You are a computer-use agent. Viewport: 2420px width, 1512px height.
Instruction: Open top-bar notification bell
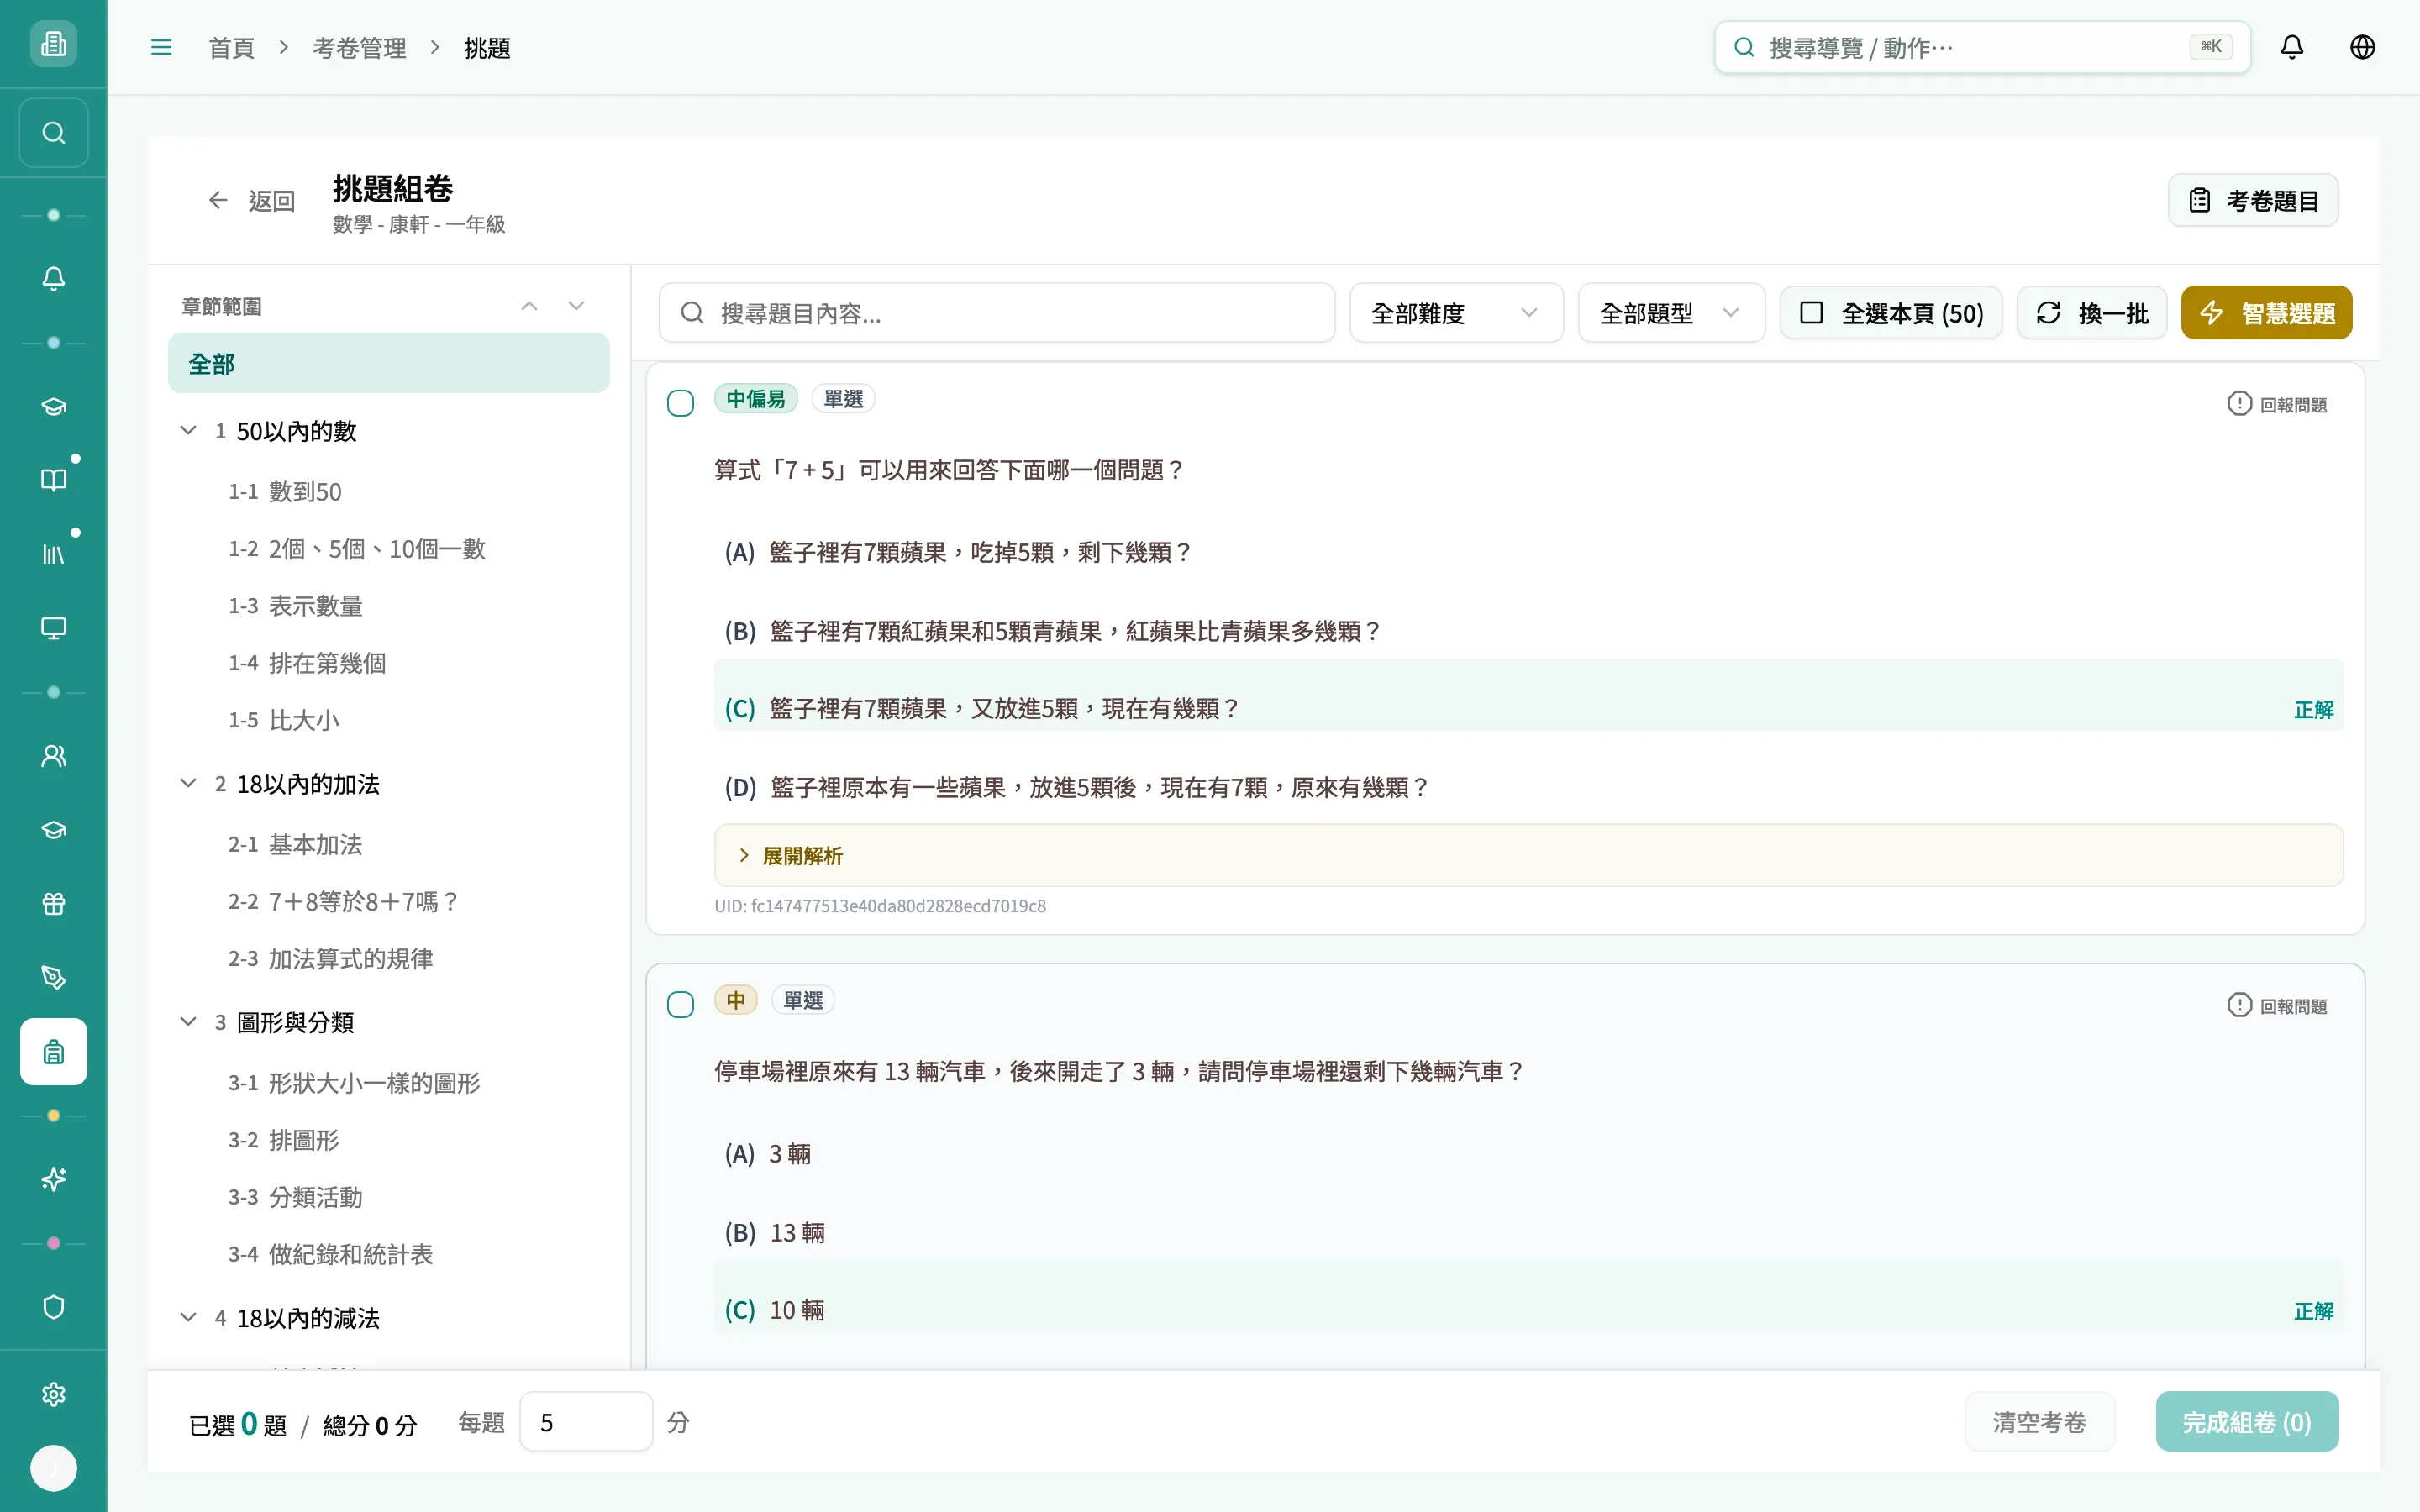point(2292,47)
